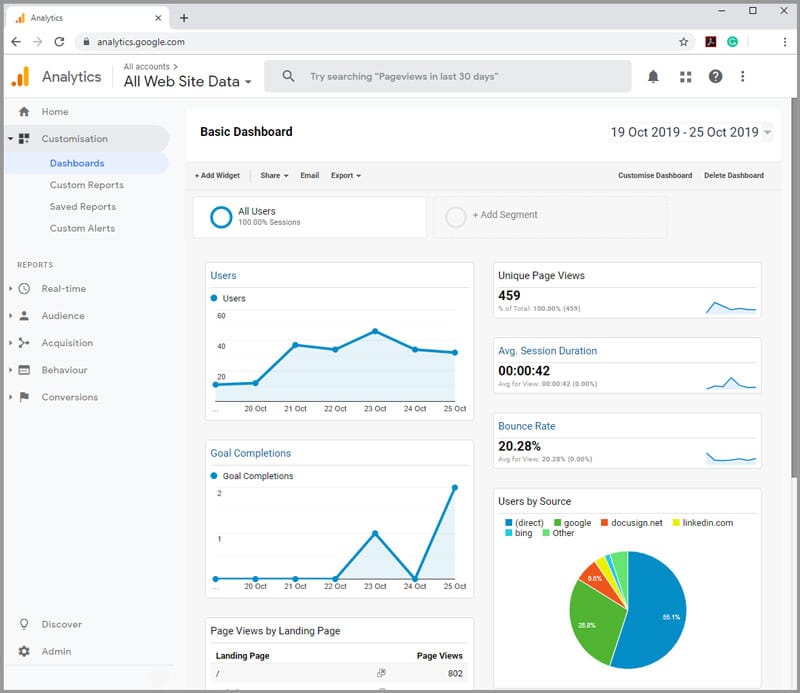The width and height of the screenshot is (800, 693).
Task: Expand the Audience reports section
Action: 63,316
